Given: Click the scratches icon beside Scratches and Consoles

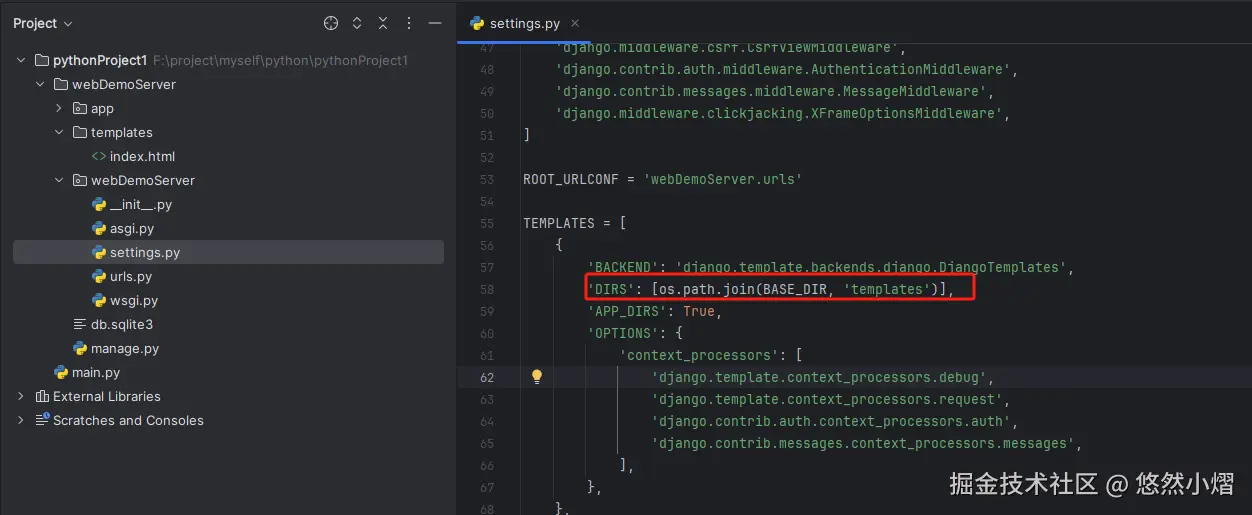Looking at the screenshot, I should [42, 420].
